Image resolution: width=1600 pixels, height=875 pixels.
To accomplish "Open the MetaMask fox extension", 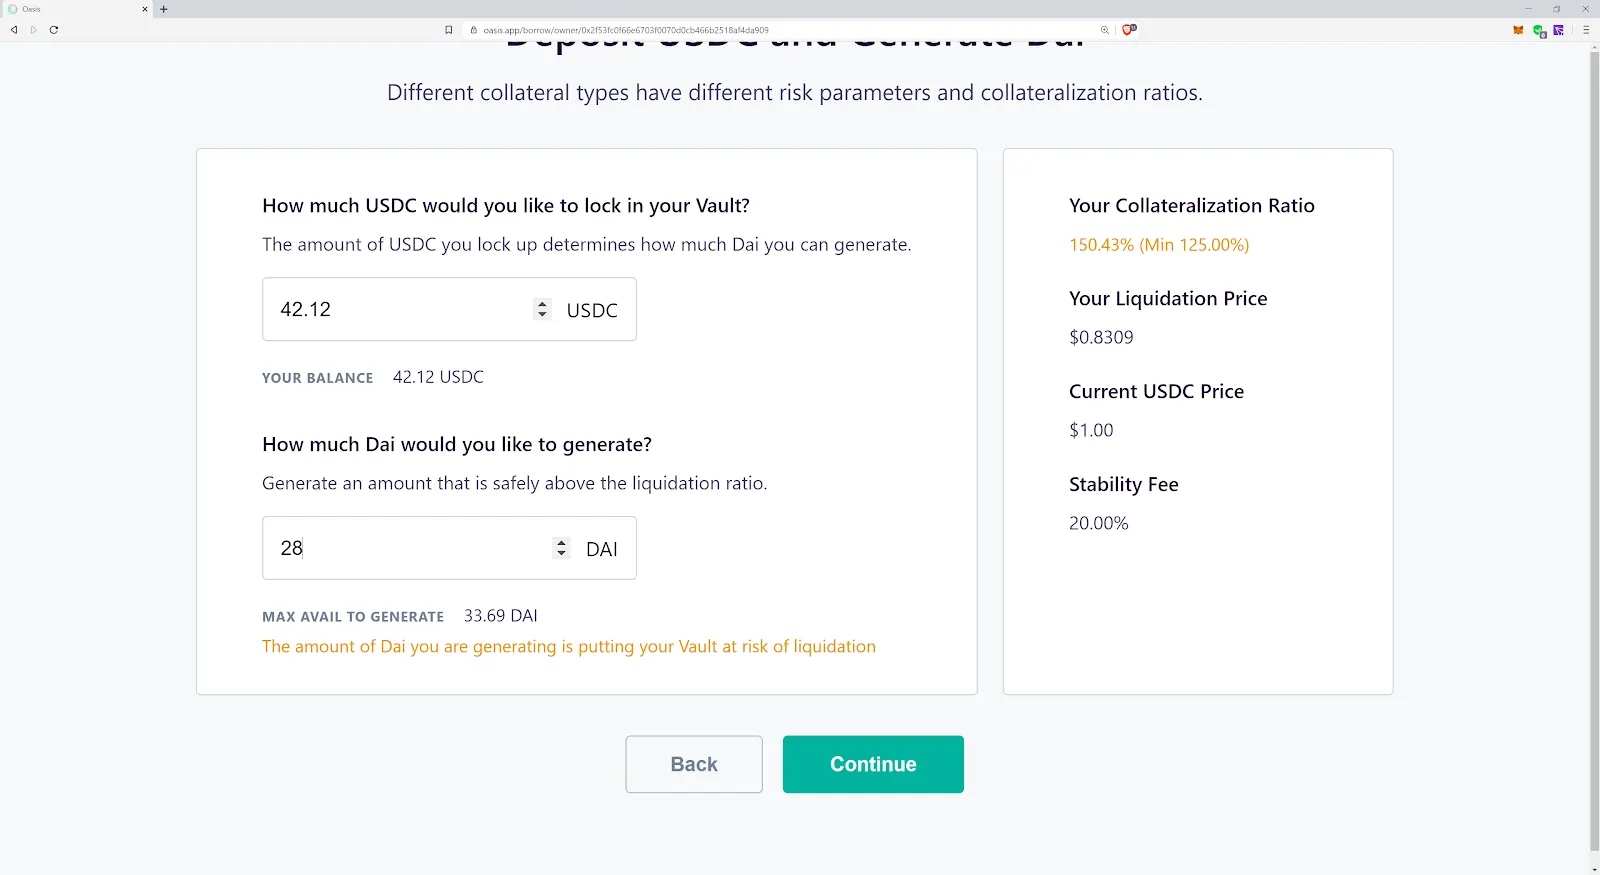I will point(1518,30).
